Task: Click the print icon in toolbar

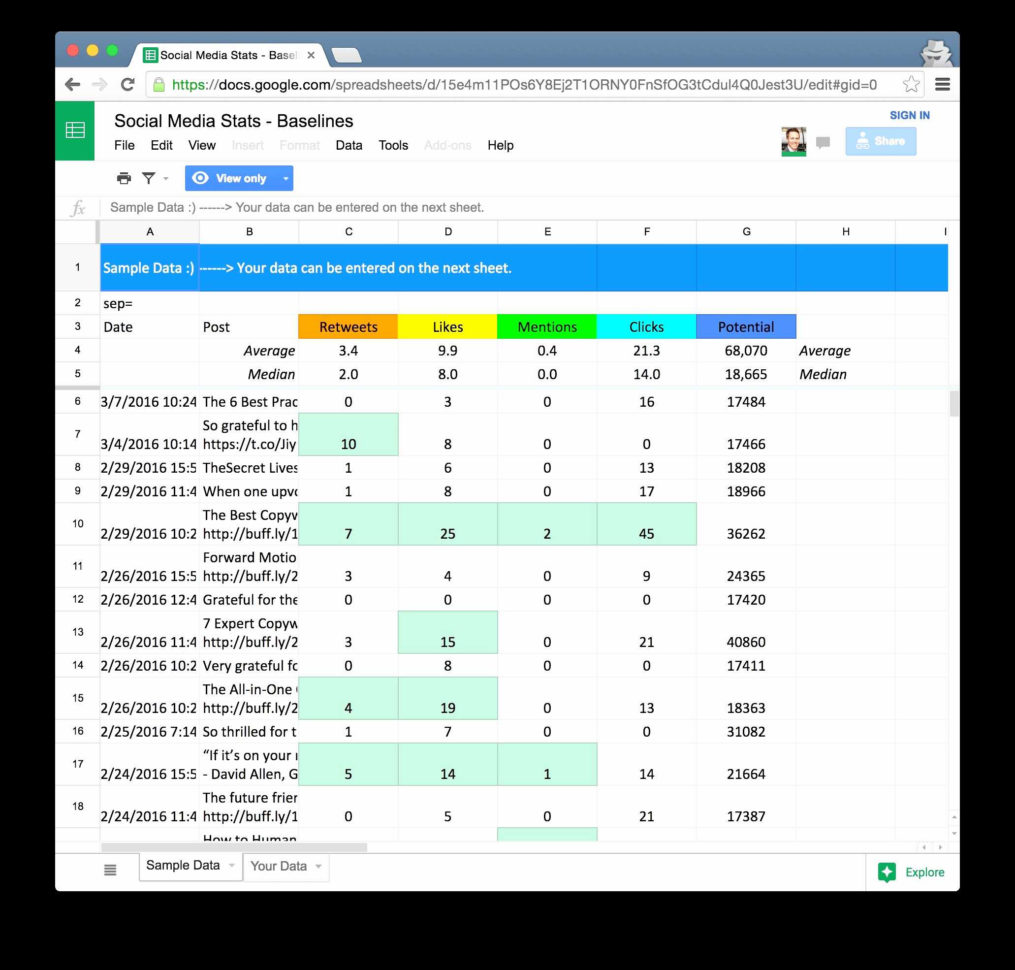Action: click(123, 178)
